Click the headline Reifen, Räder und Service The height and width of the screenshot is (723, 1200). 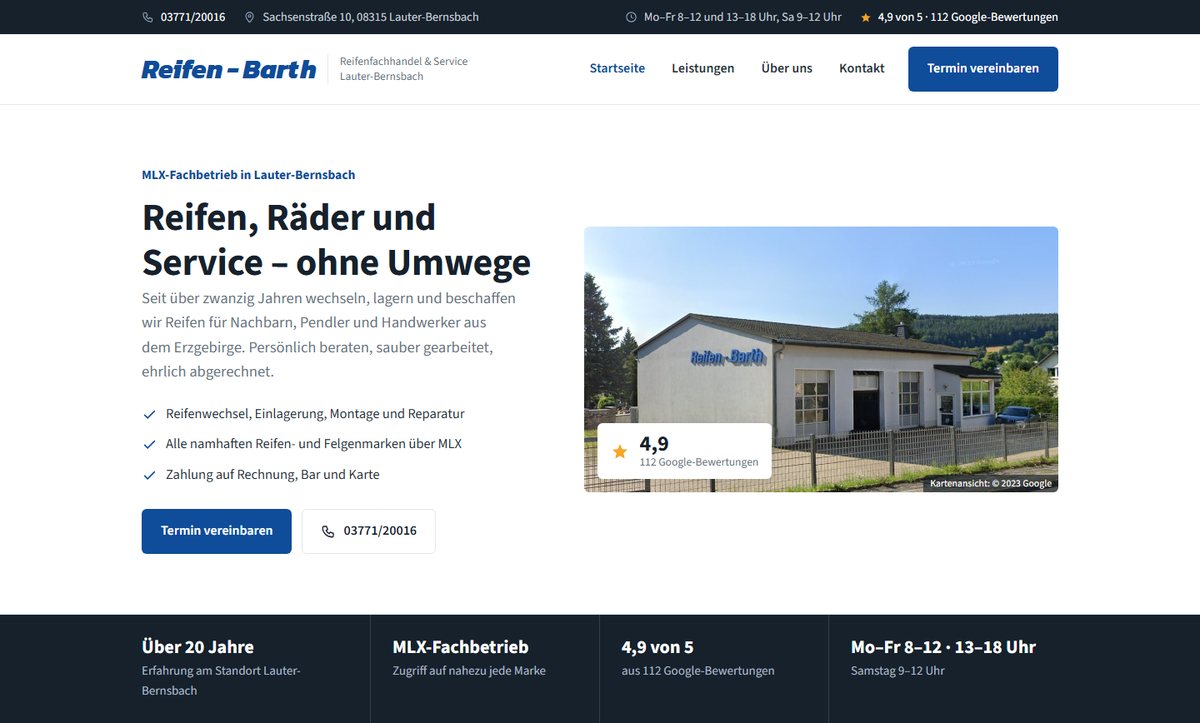337,239
